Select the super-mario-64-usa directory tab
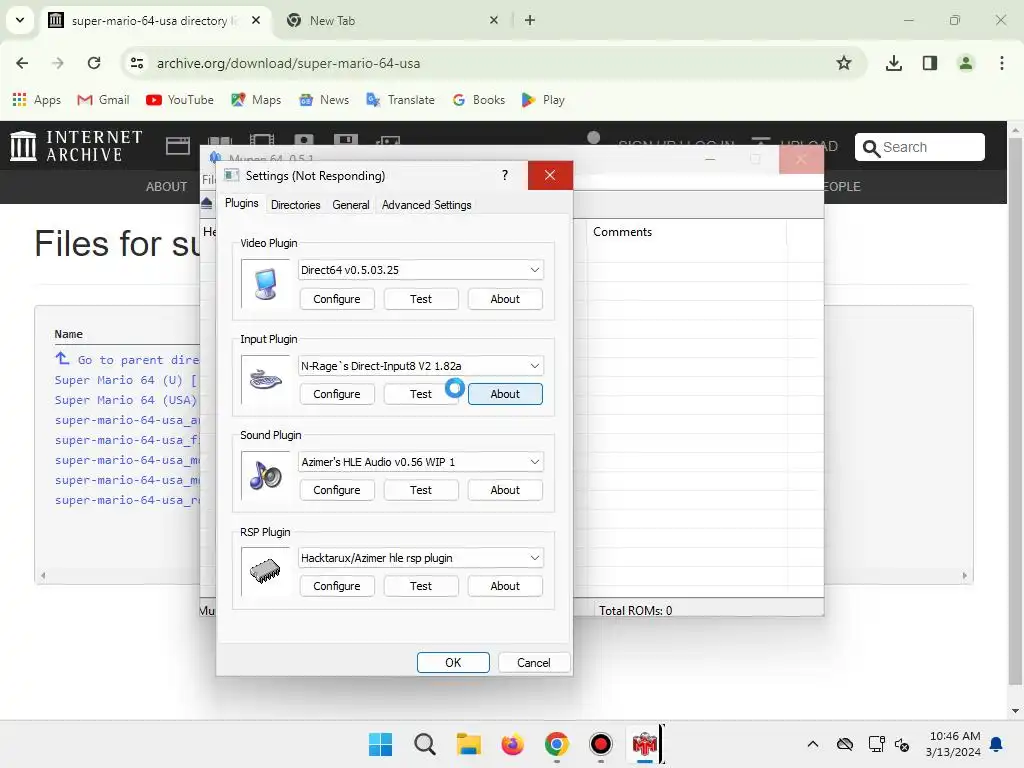Screen dimensions: 1024x768 pos(155,20)
